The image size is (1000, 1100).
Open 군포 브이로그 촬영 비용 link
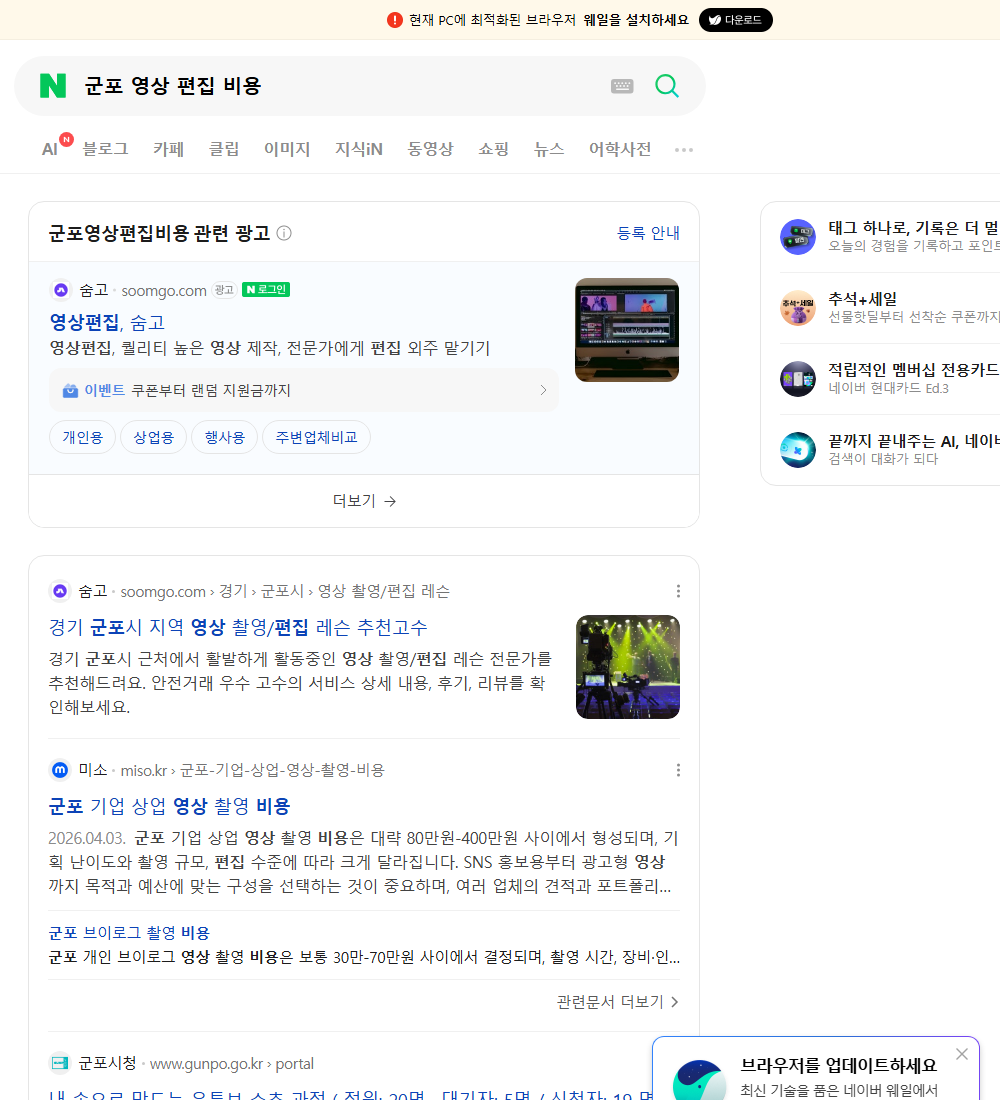click(x=129, y=932)
